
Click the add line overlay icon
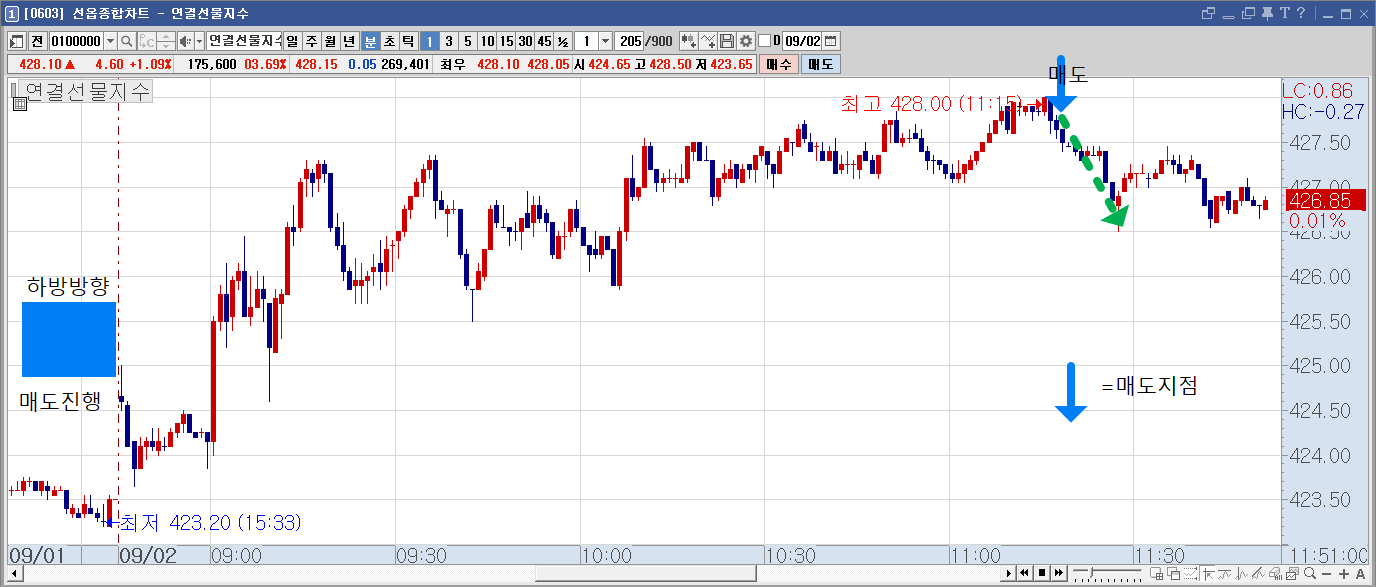click(x=708, y=41)
